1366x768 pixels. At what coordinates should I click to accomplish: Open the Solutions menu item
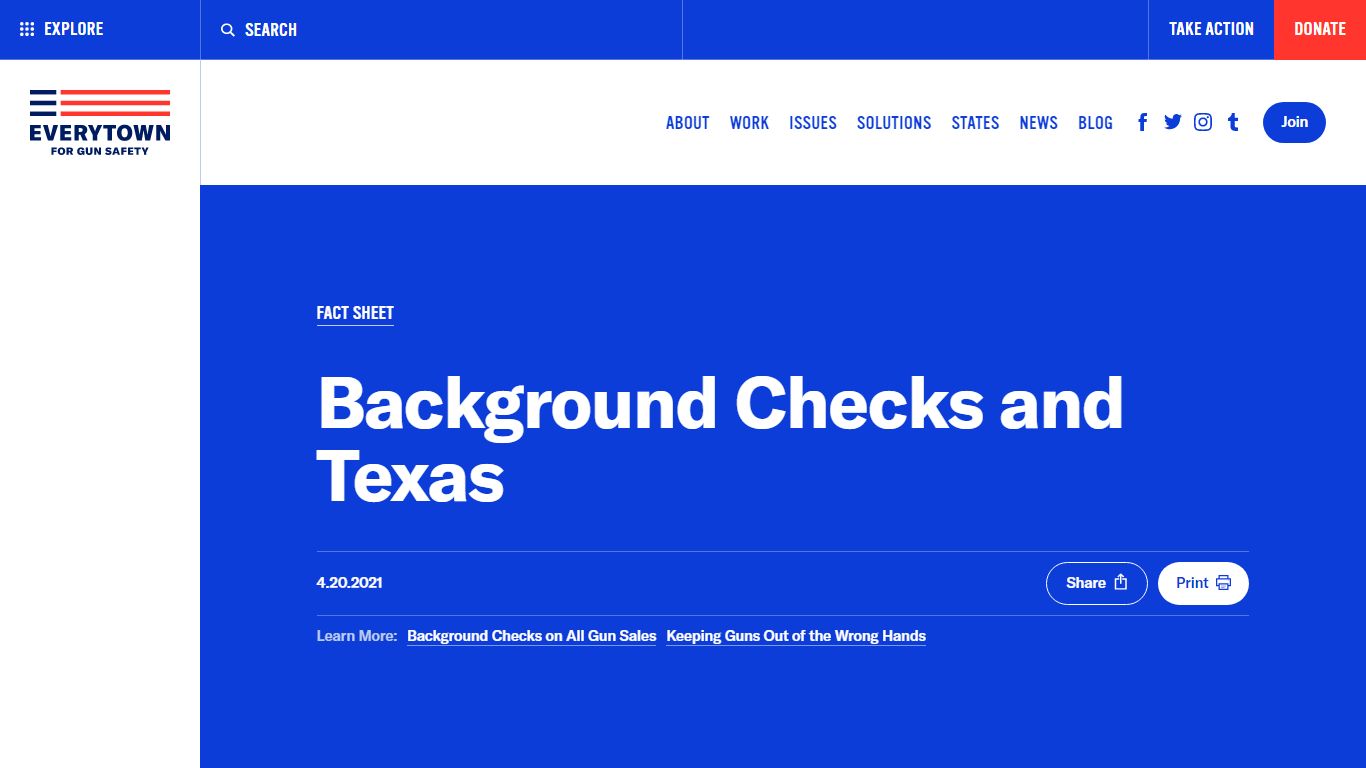[x=894, y=123]
